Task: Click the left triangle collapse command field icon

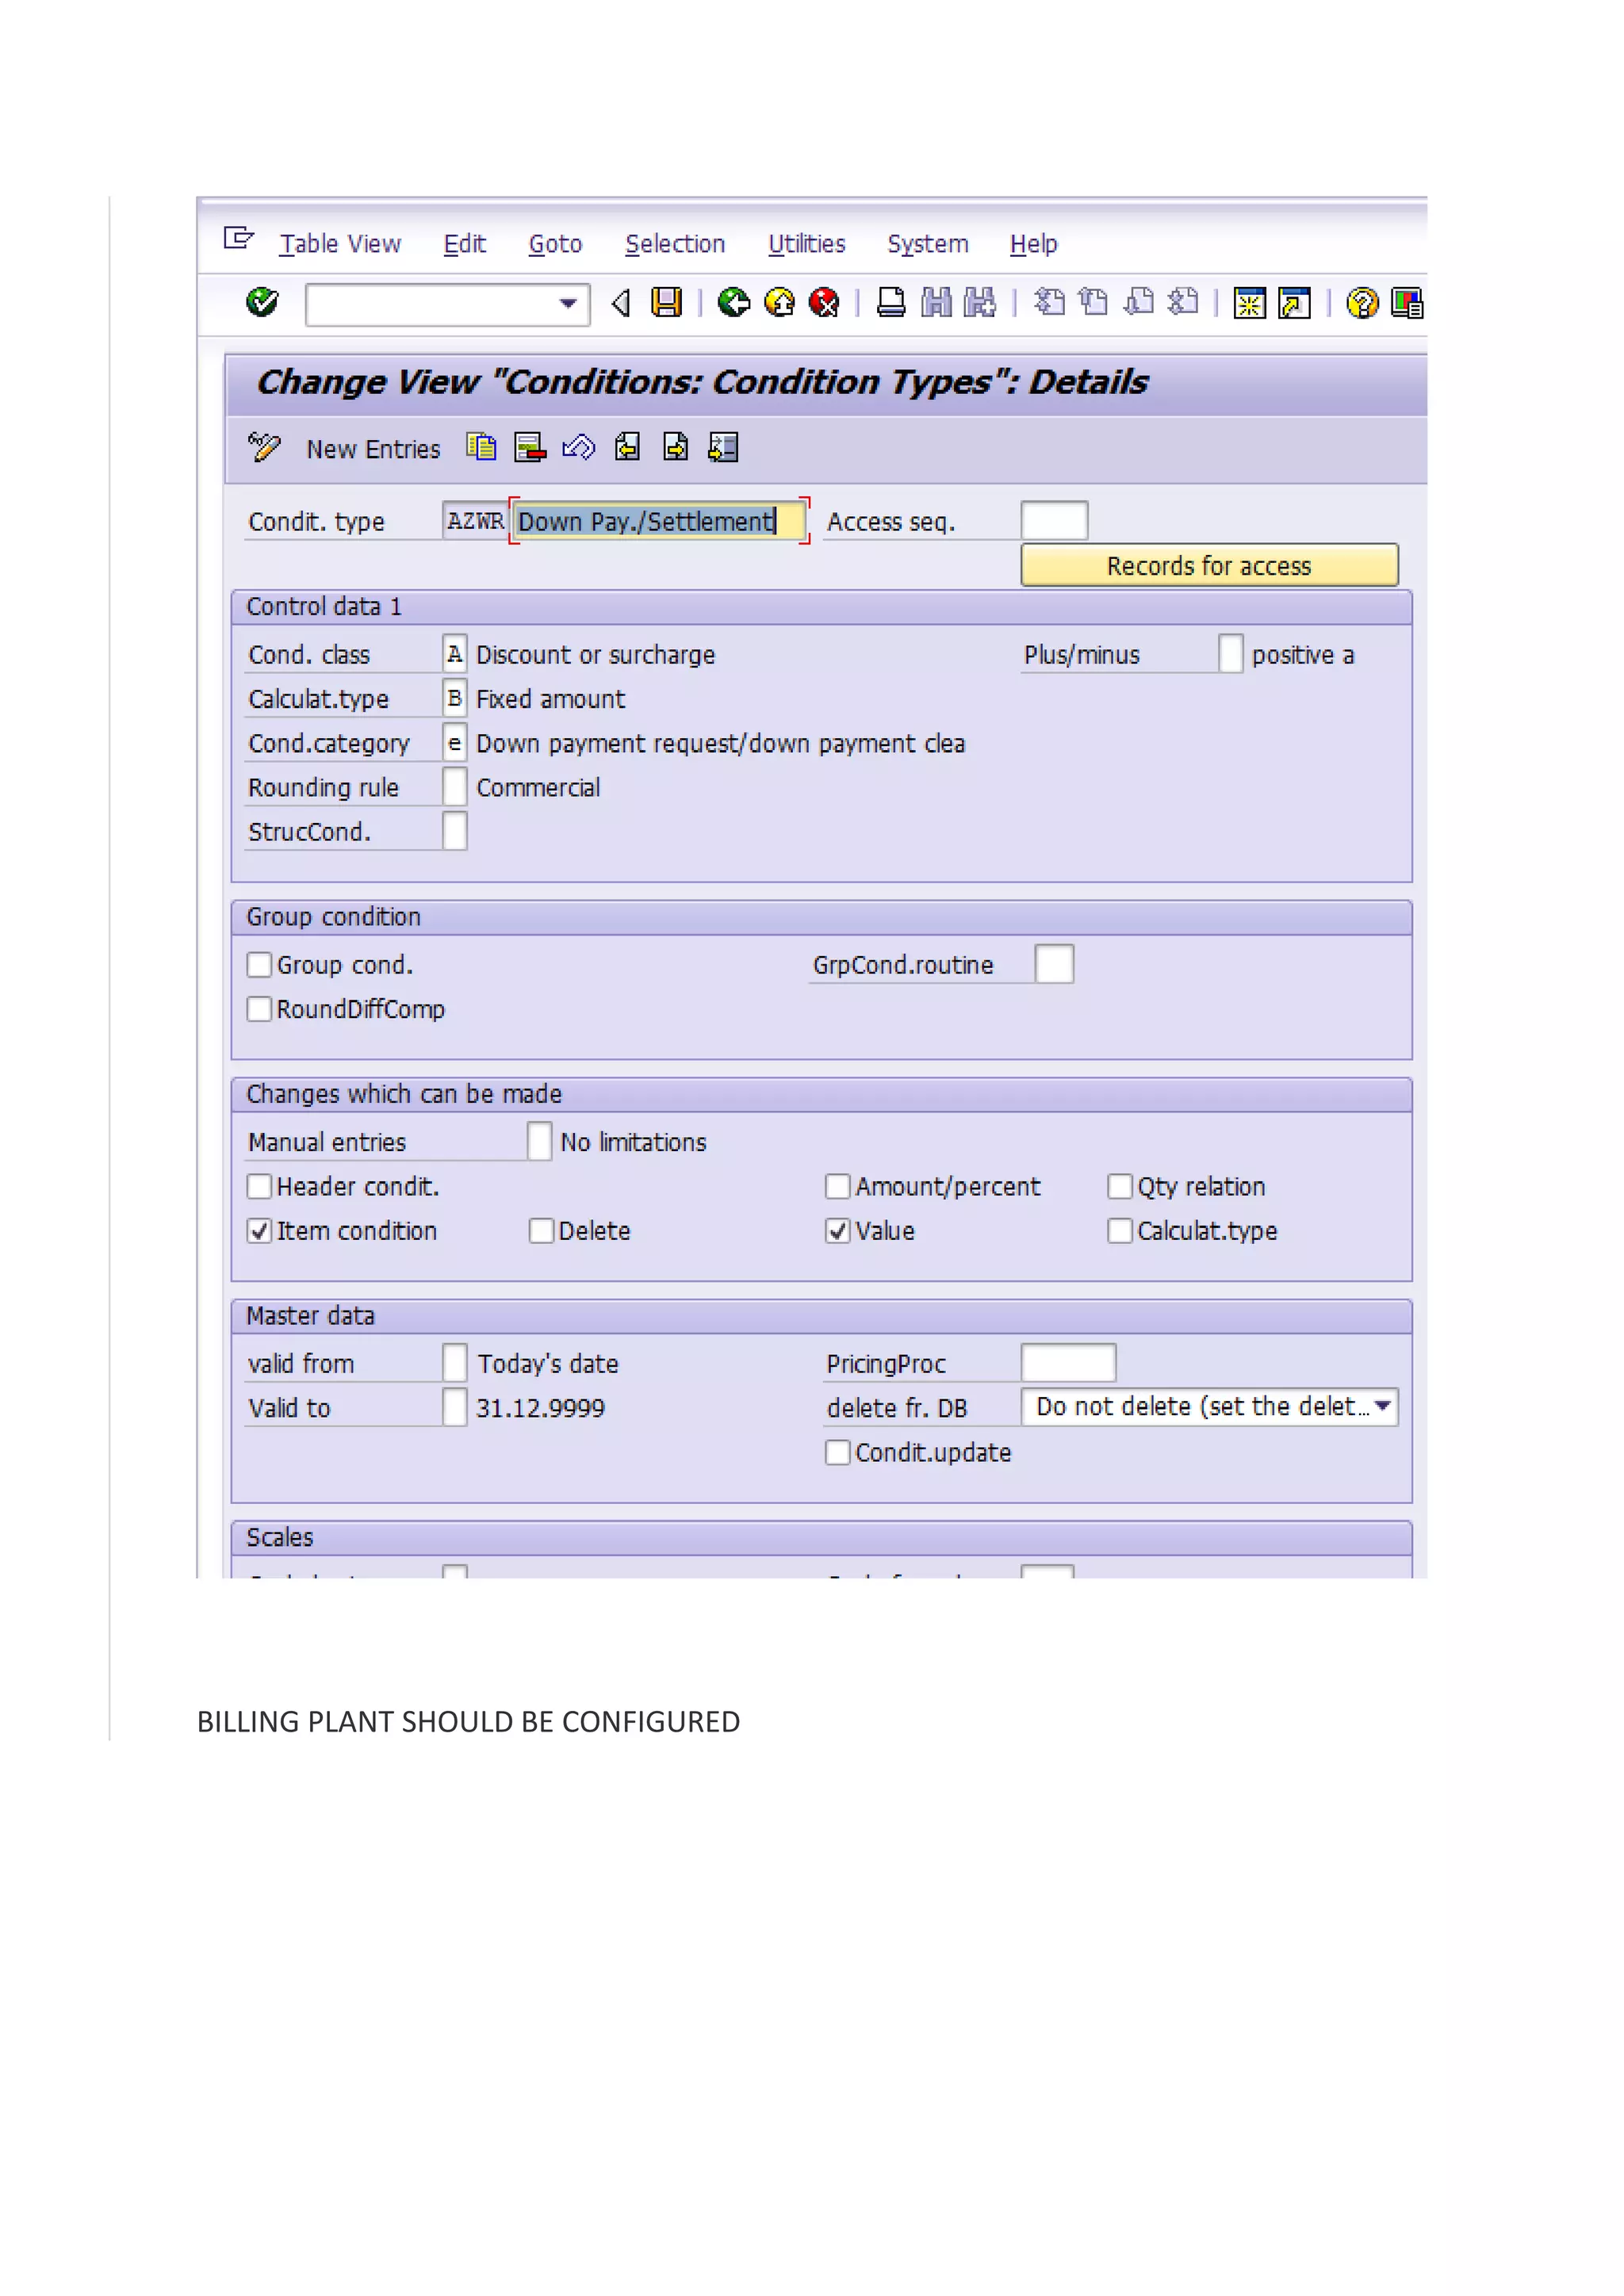Action: [621, 302]
